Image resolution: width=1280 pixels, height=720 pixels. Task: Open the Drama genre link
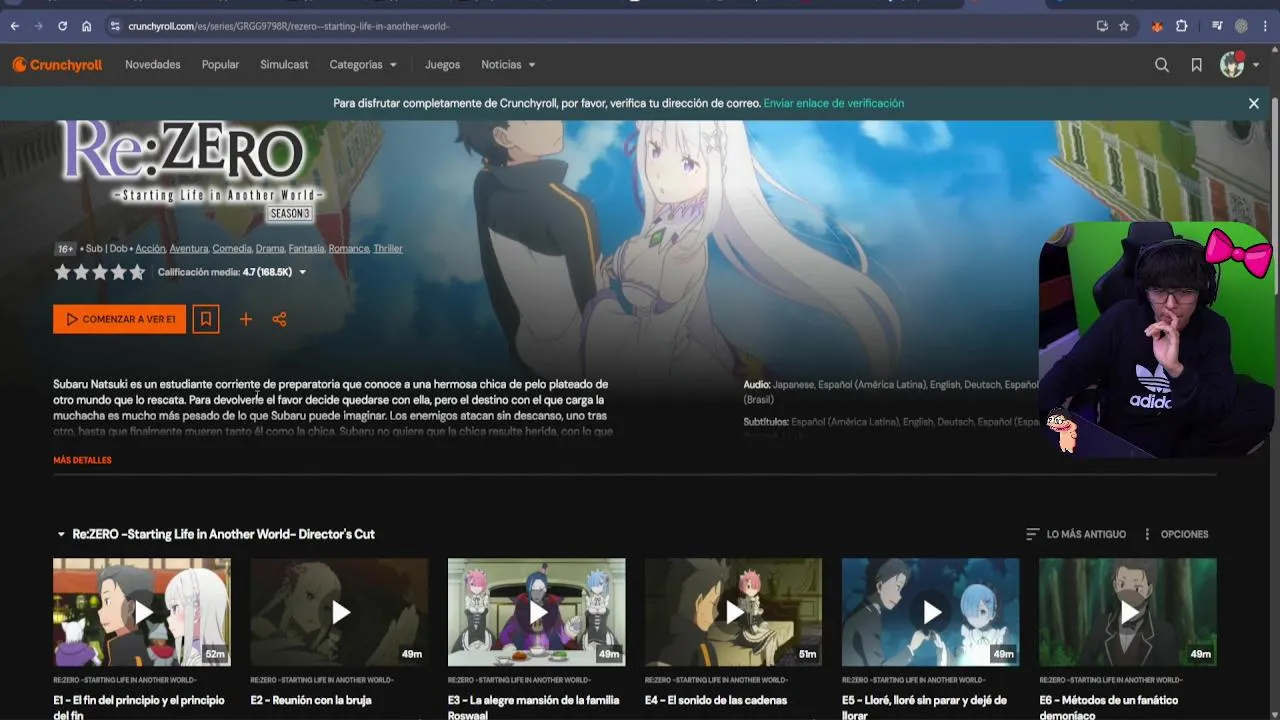pyautogui.click(x=270, y=248)
